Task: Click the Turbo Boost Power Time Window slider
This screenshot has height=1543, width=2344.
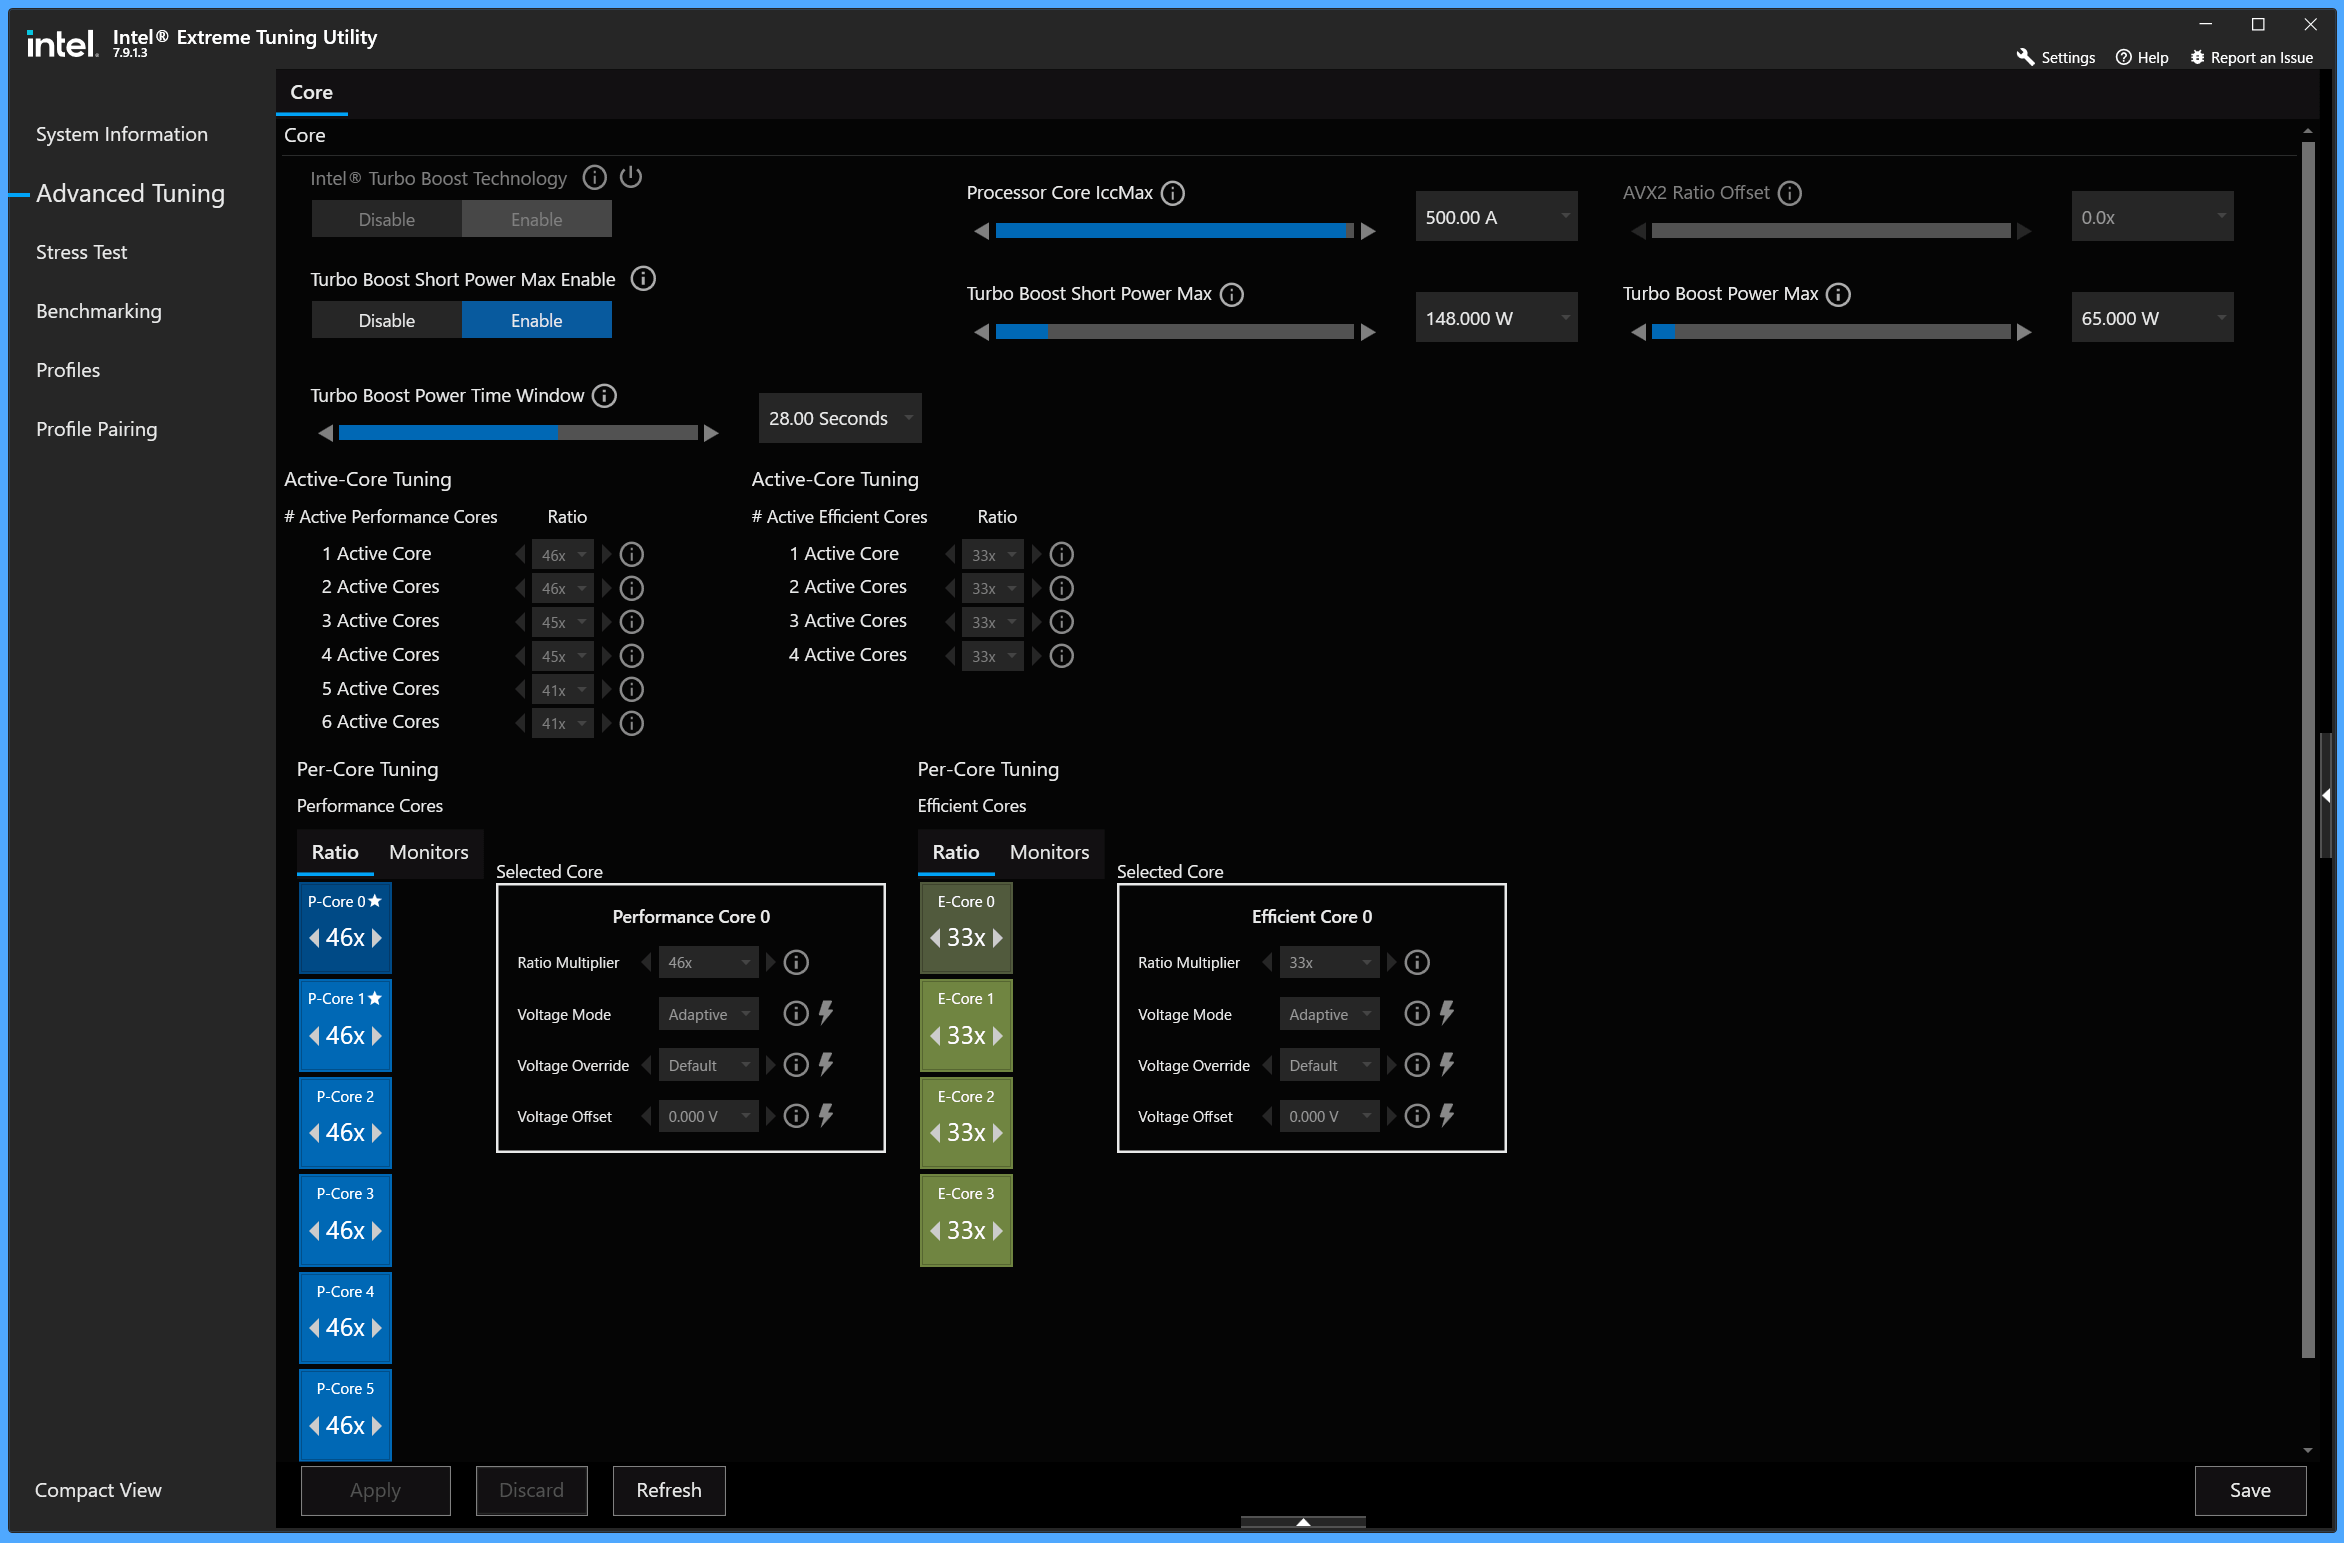Action: coord(518,433)
